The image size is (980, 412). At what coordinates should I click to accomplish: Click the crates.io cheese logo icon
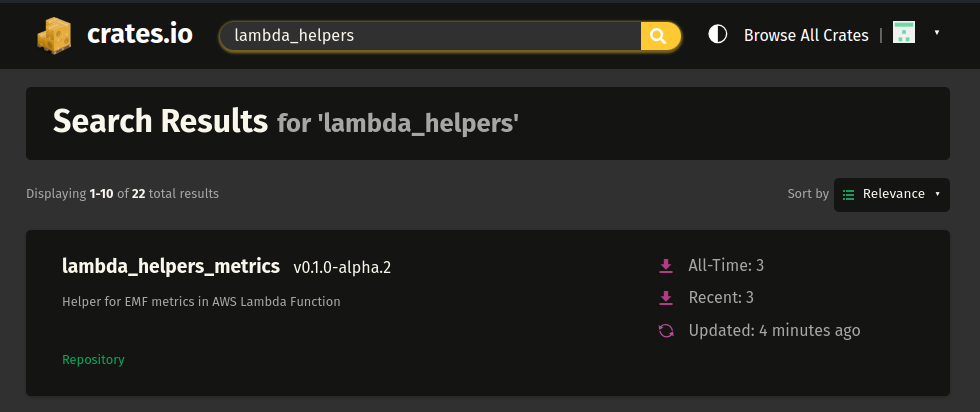click(57, 36)
